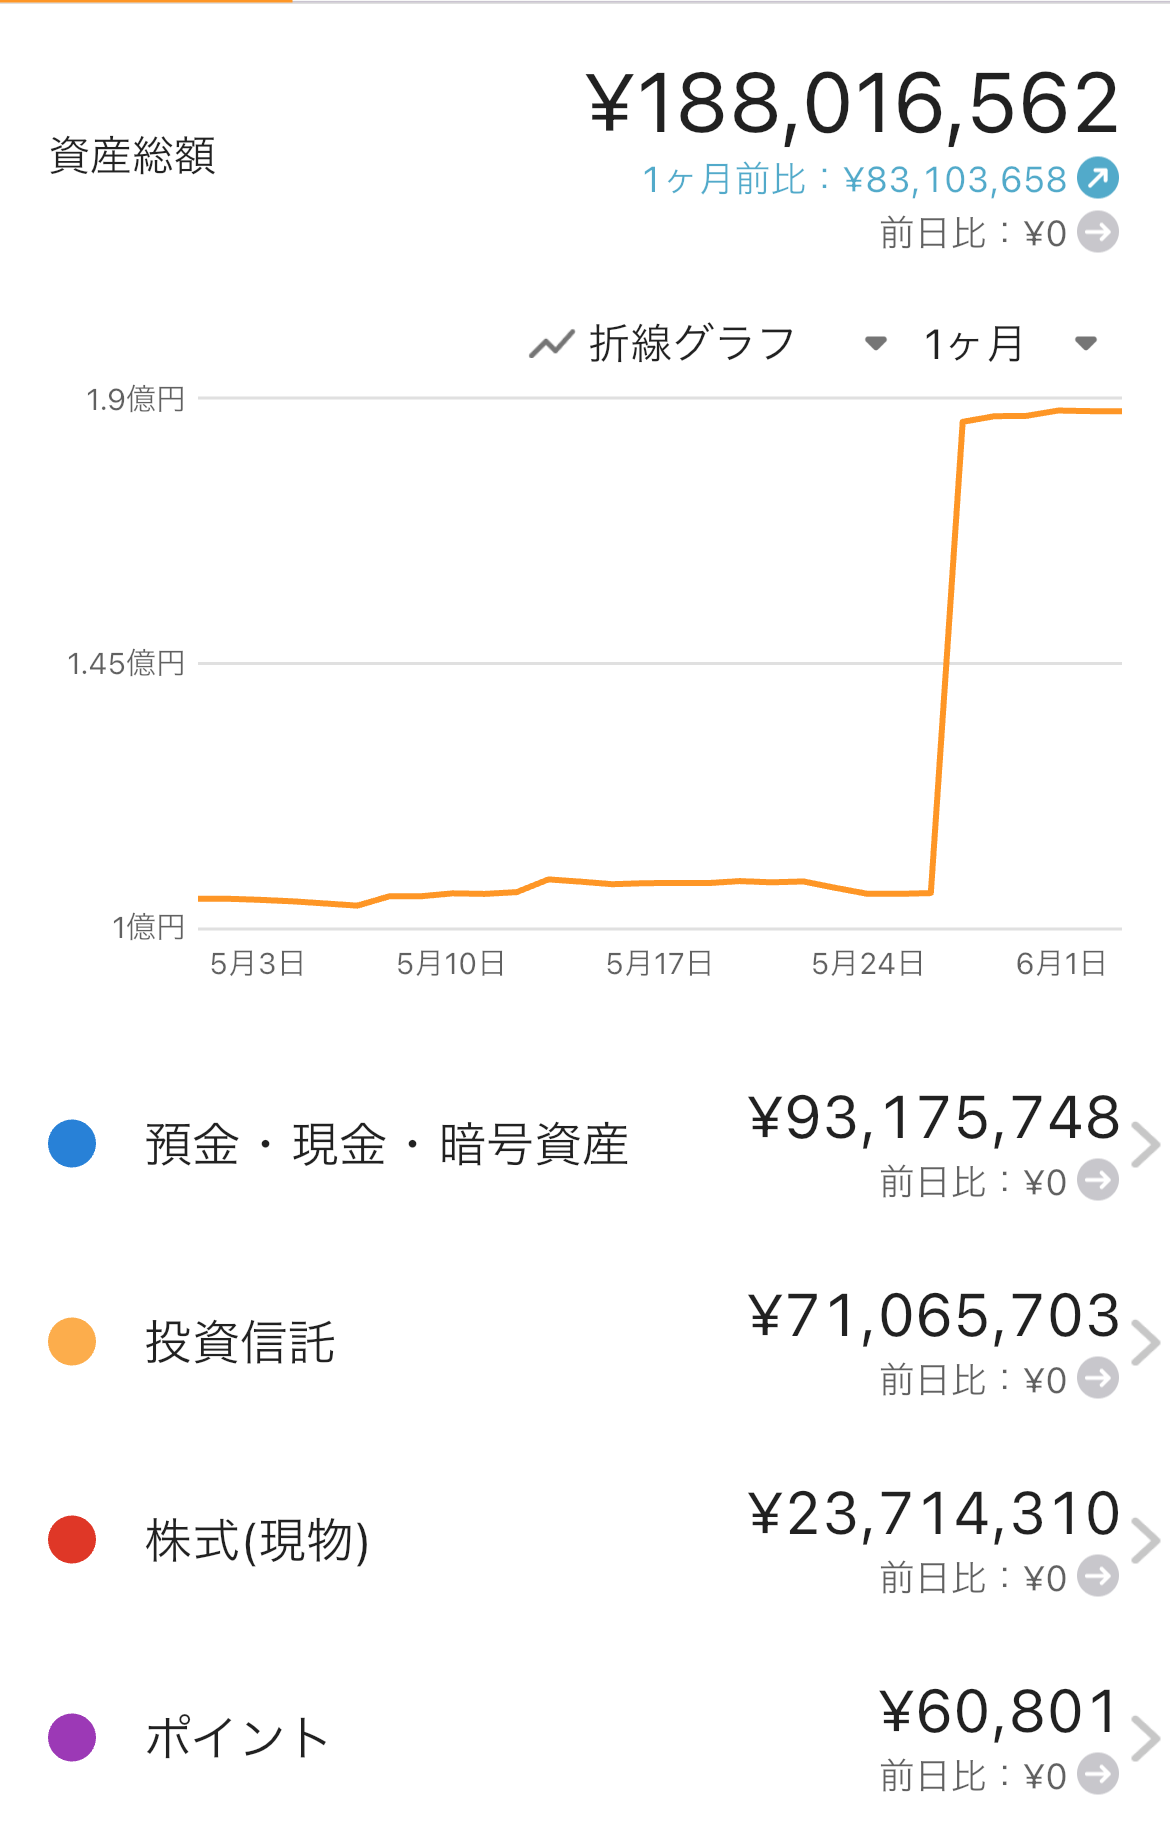This screenshot has width=1170, height=1830.
Task: Tap the 前日比 arrow under ¥60,801
Action: click(1097, 1774)
